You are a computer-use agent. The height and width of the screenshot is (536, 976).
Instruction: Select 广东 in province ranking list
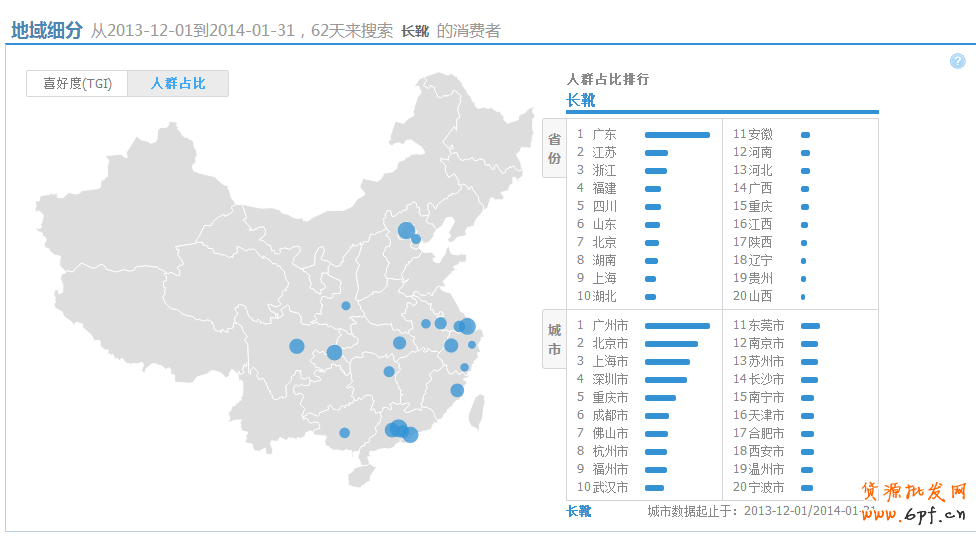pyautogui.click(x=604, y=134)
